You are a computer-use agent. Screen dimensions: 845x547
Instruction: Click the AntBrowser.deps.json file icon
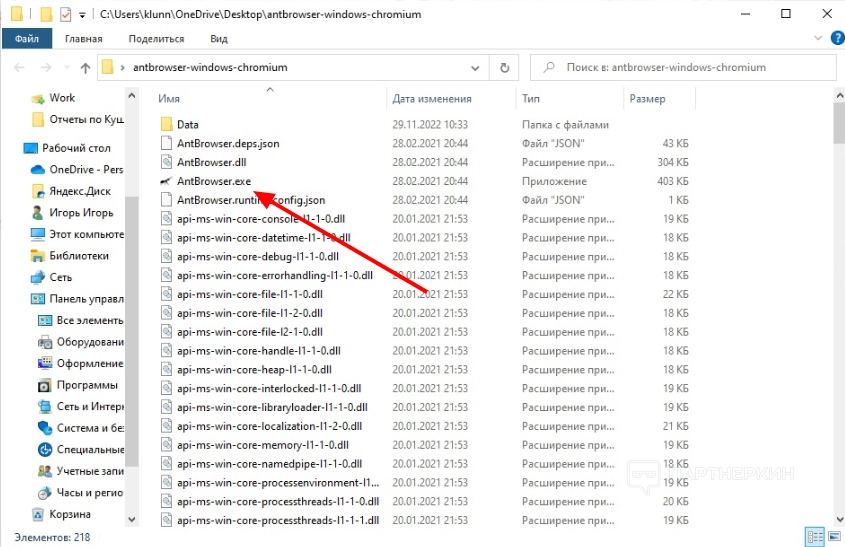pos(167,144)
